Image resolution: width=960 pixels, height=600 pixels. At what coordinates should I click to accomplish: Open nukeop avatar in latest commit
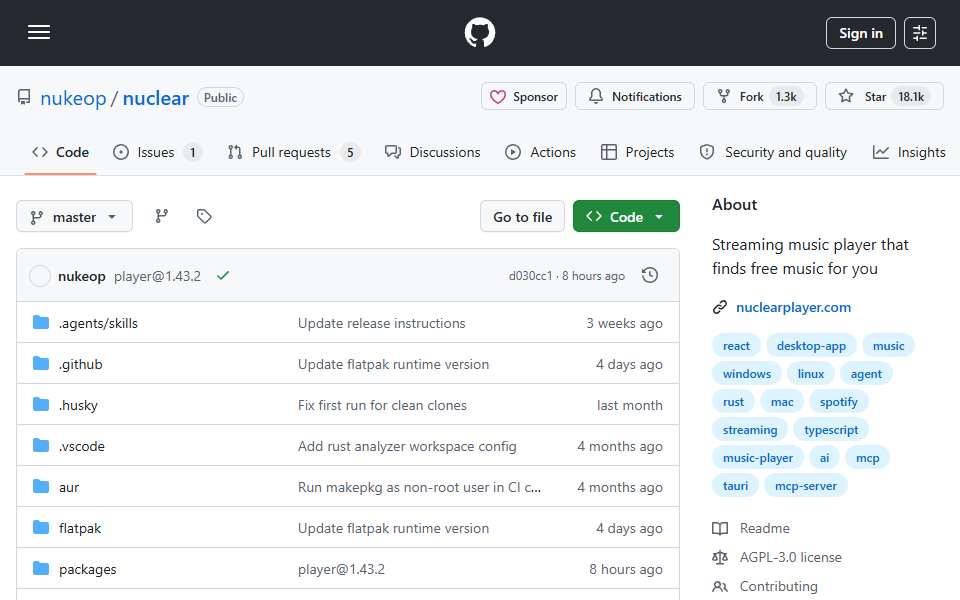click(40, 276)
